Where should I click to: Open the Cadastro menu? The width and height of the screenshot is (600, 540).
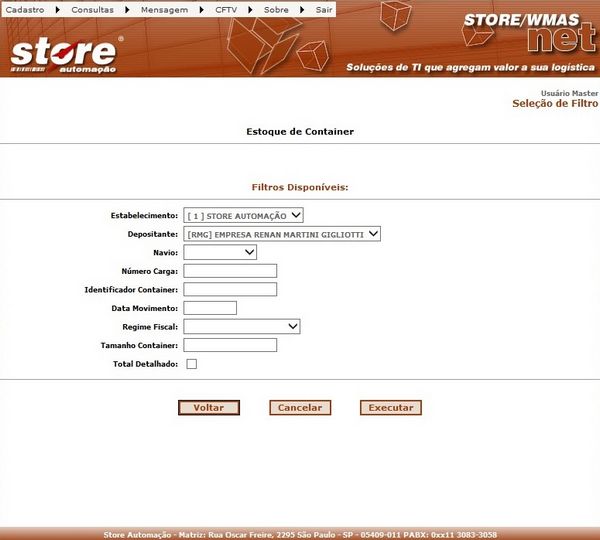(25, 8)
